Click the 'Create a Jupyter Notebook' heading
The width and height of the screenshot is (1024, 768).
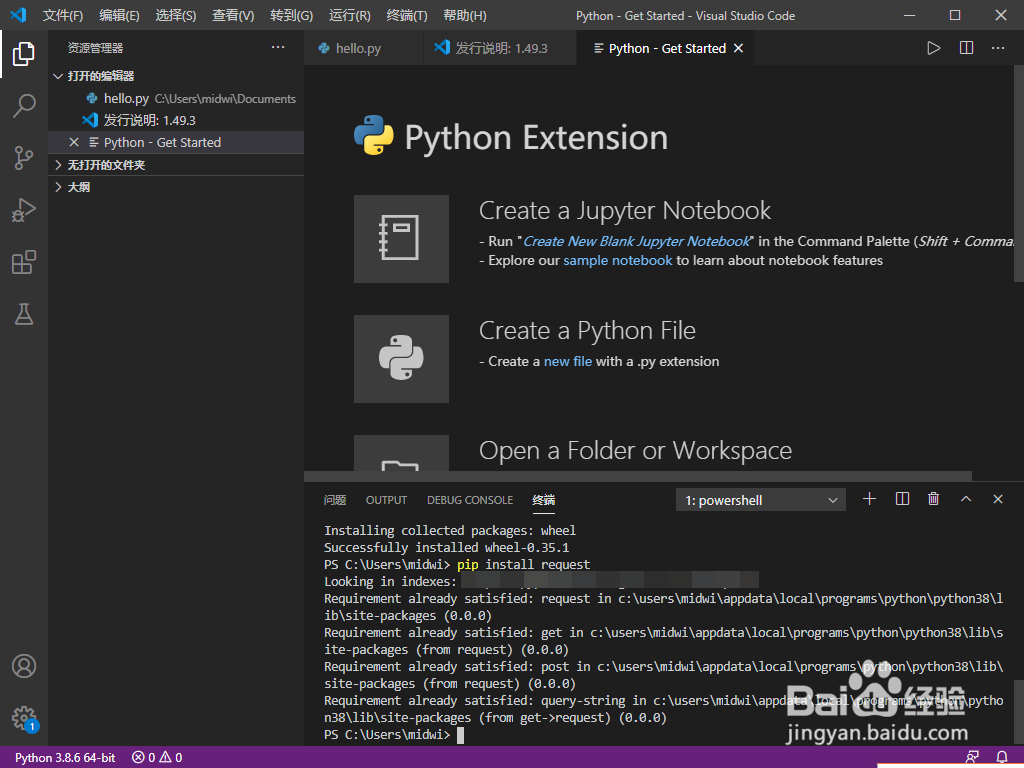[x=624, y=210]
